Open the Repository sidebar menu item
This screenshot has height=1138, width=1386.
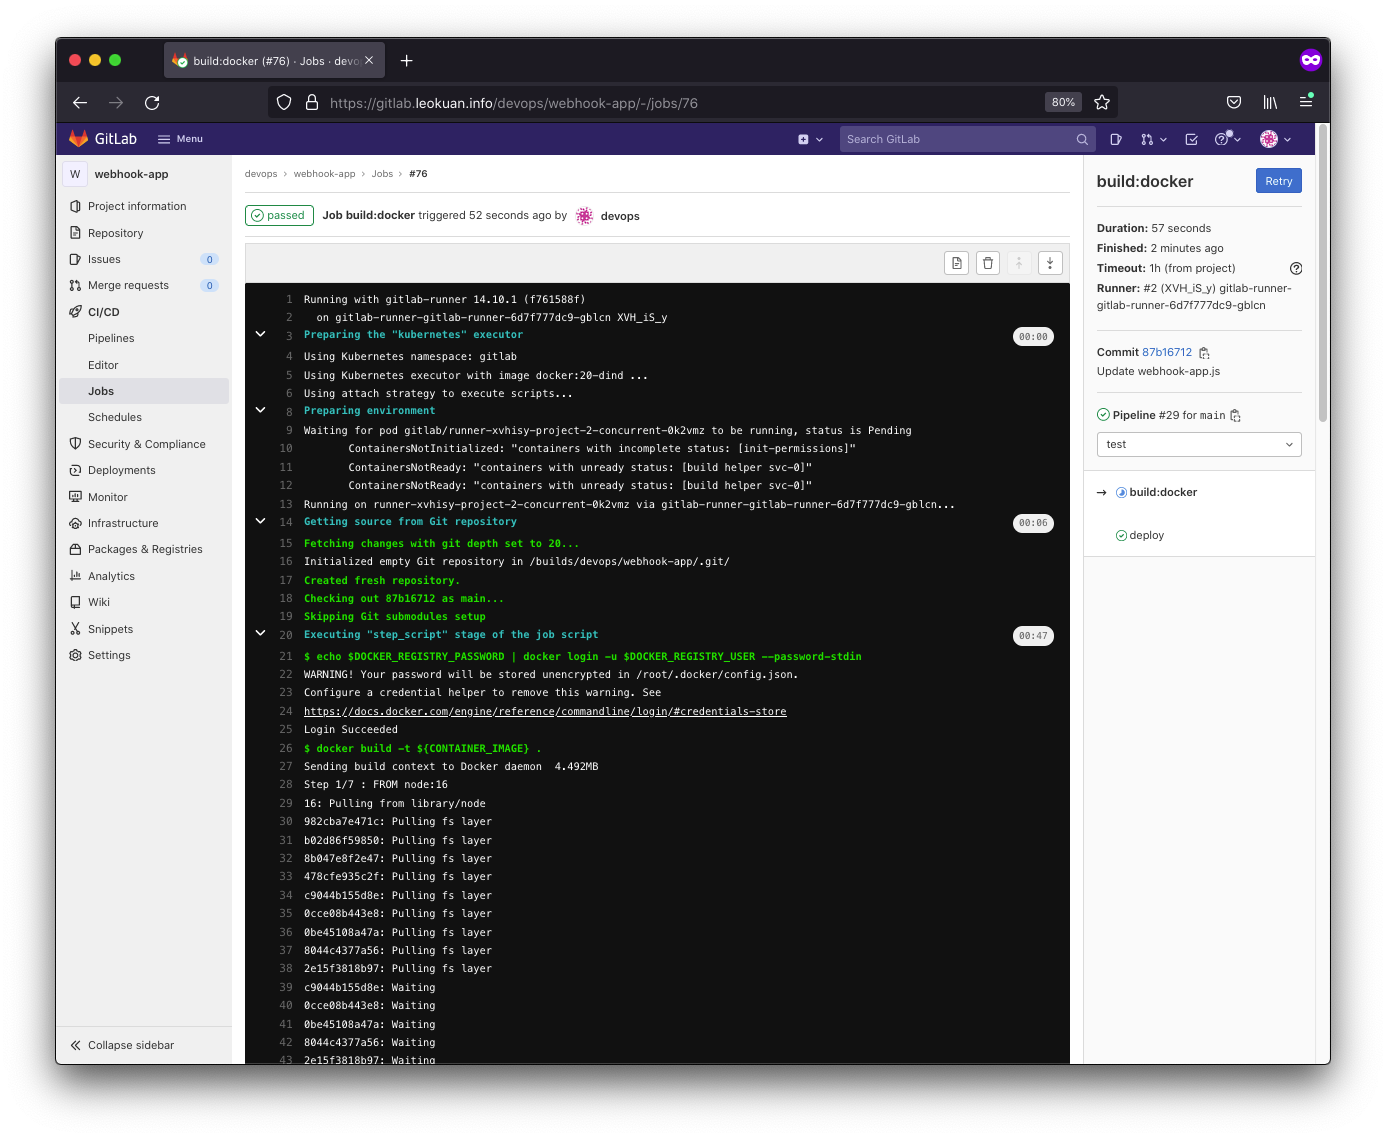coord(116,233)
